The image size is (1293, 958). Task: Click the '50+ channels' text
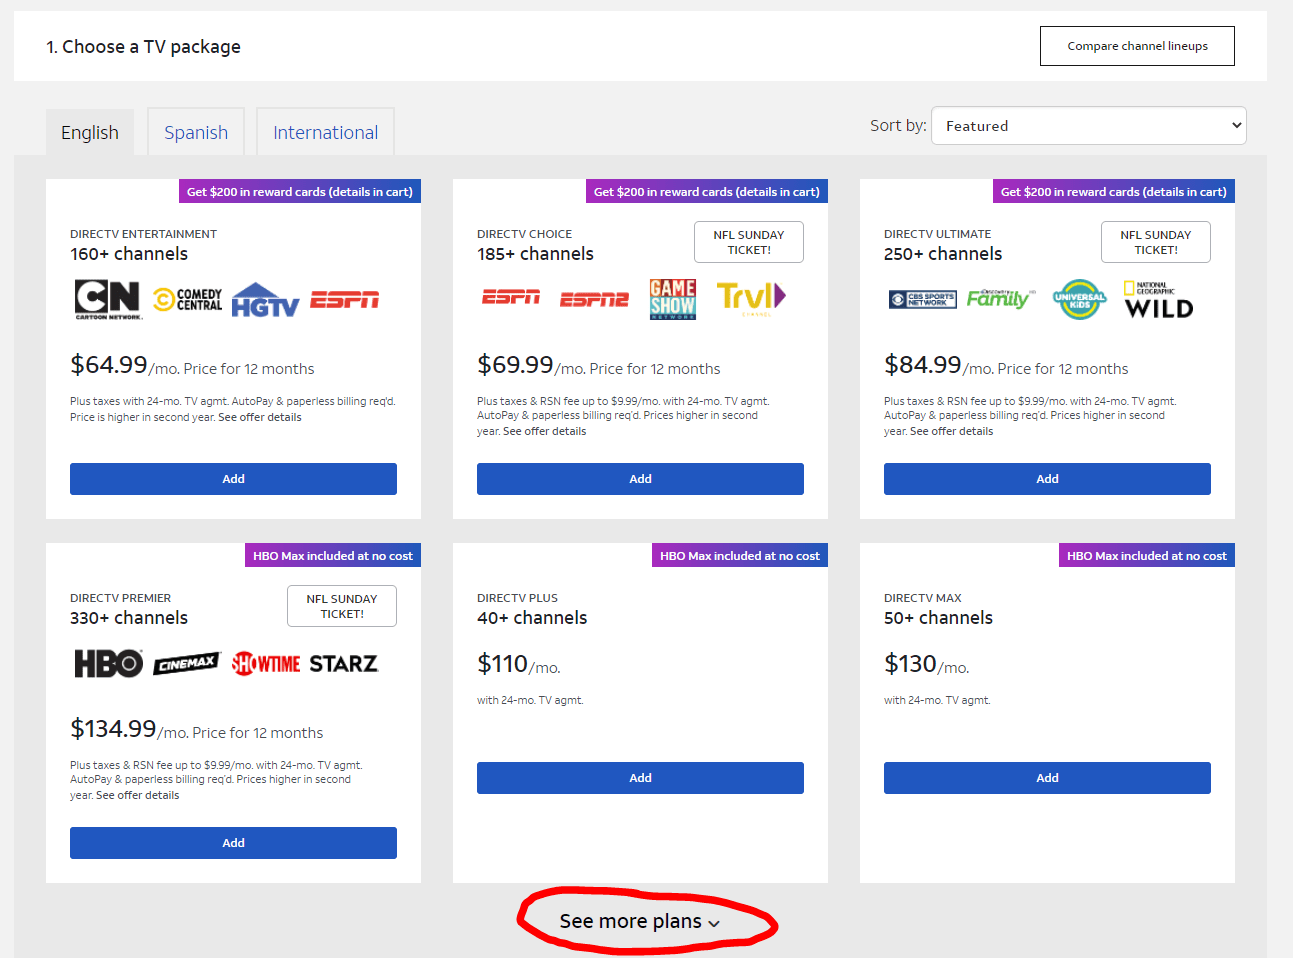pos(938,618)
